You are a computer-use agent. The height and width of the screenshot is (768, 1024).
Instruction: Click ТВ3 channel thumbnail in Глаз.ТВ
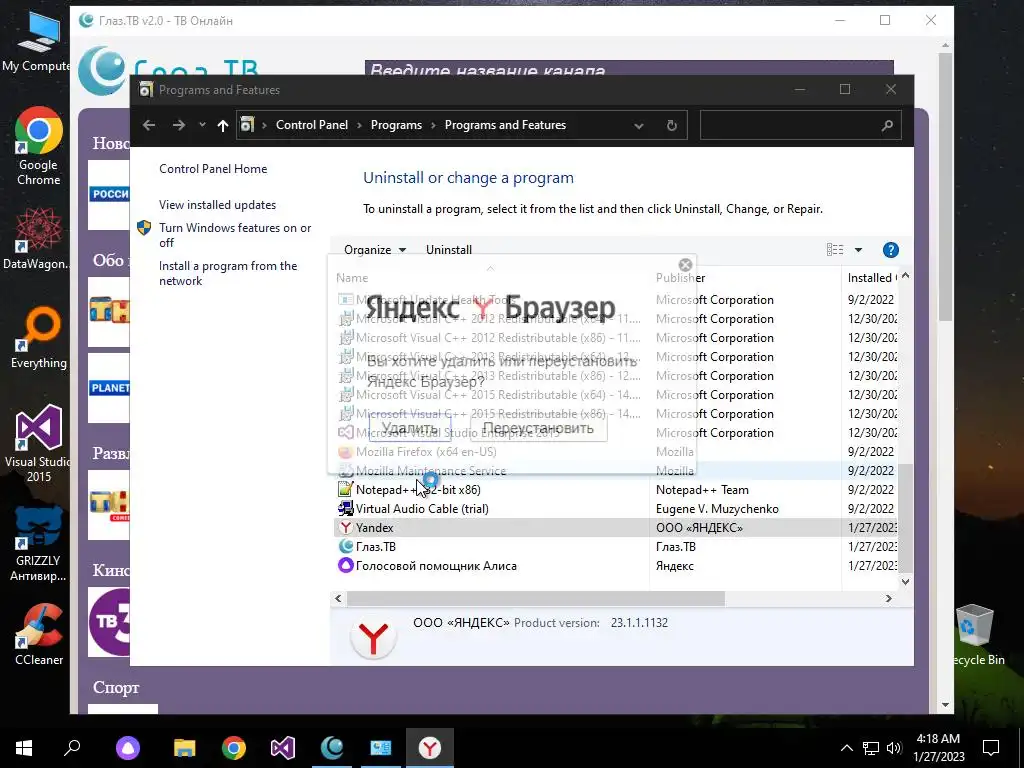click(109, 622)
